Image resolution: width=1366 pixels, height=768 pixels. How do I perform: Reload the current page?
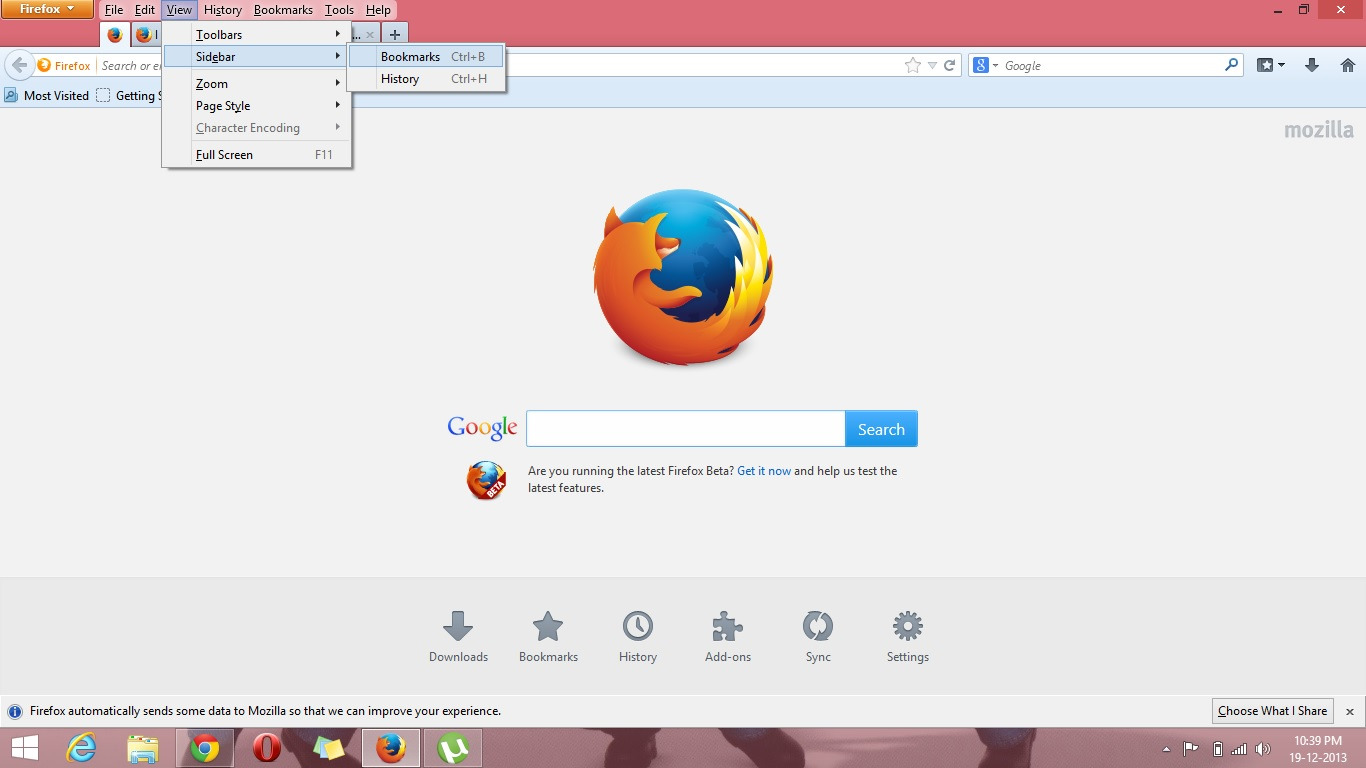[949, 65]
